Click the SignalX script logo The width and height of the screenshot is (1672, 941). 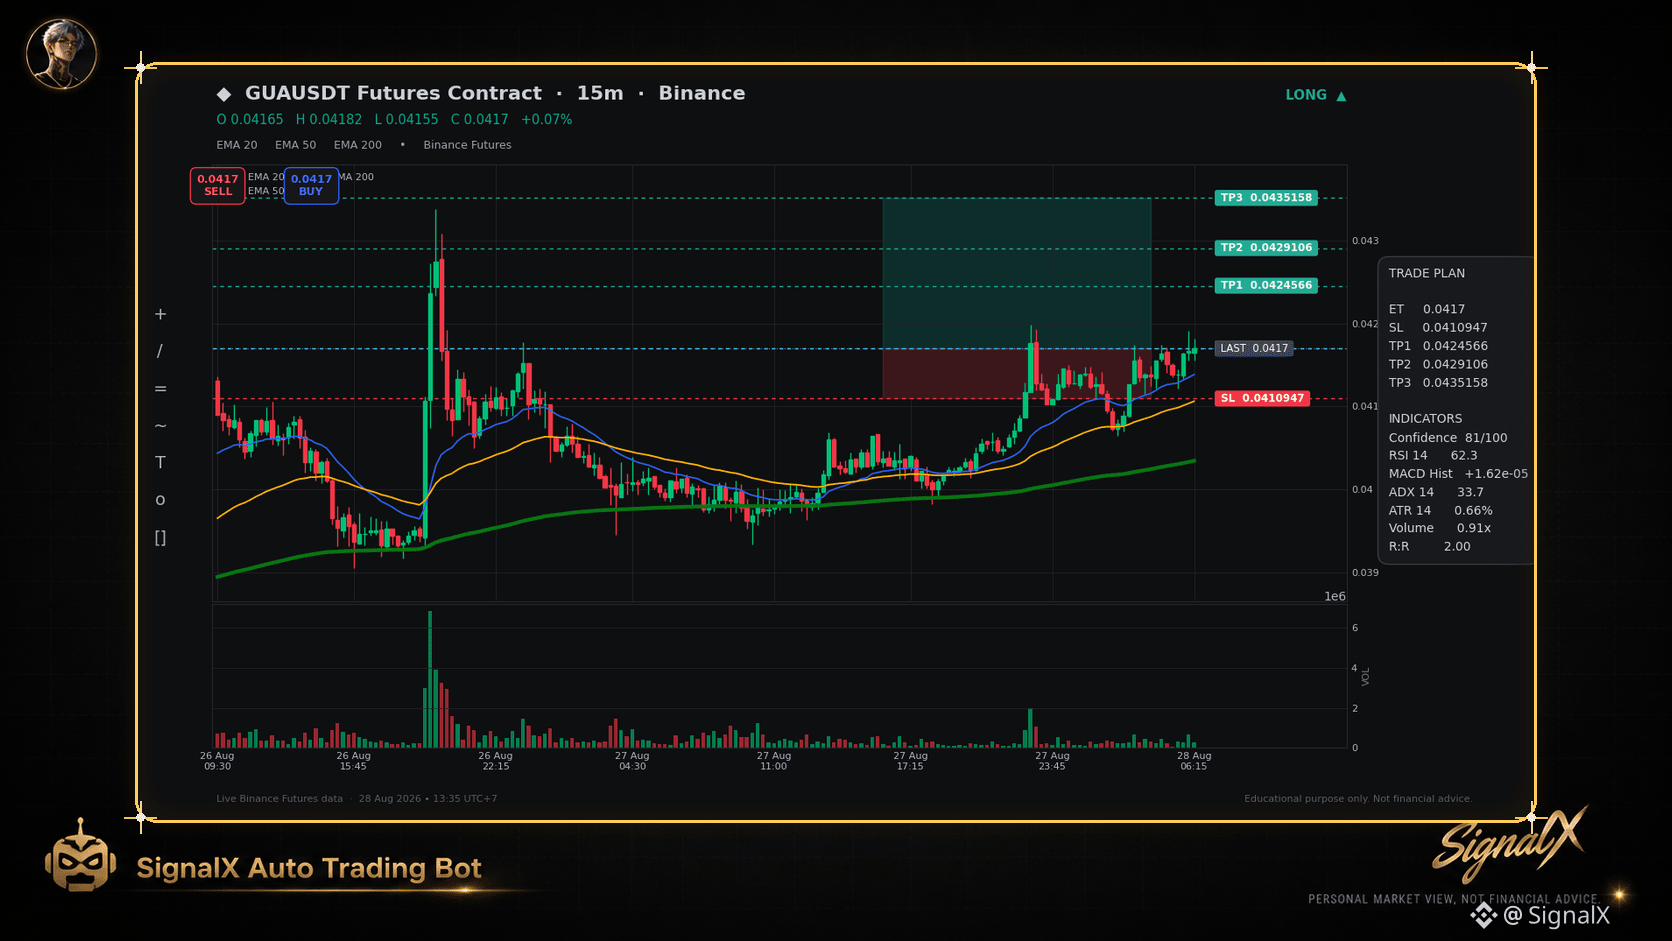pos(1510,844)
